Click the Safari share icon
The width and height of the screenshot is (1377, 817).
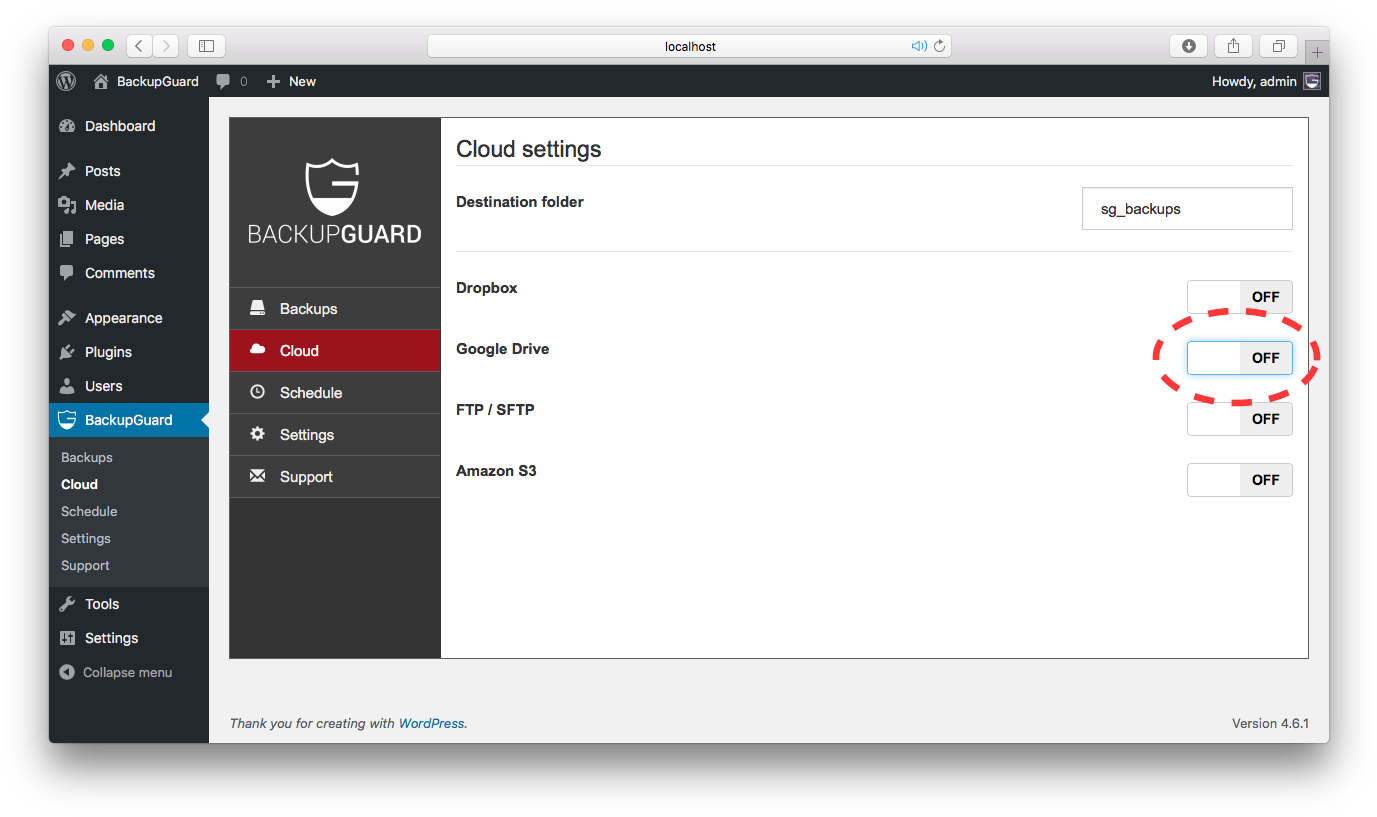click(1233, 46)
